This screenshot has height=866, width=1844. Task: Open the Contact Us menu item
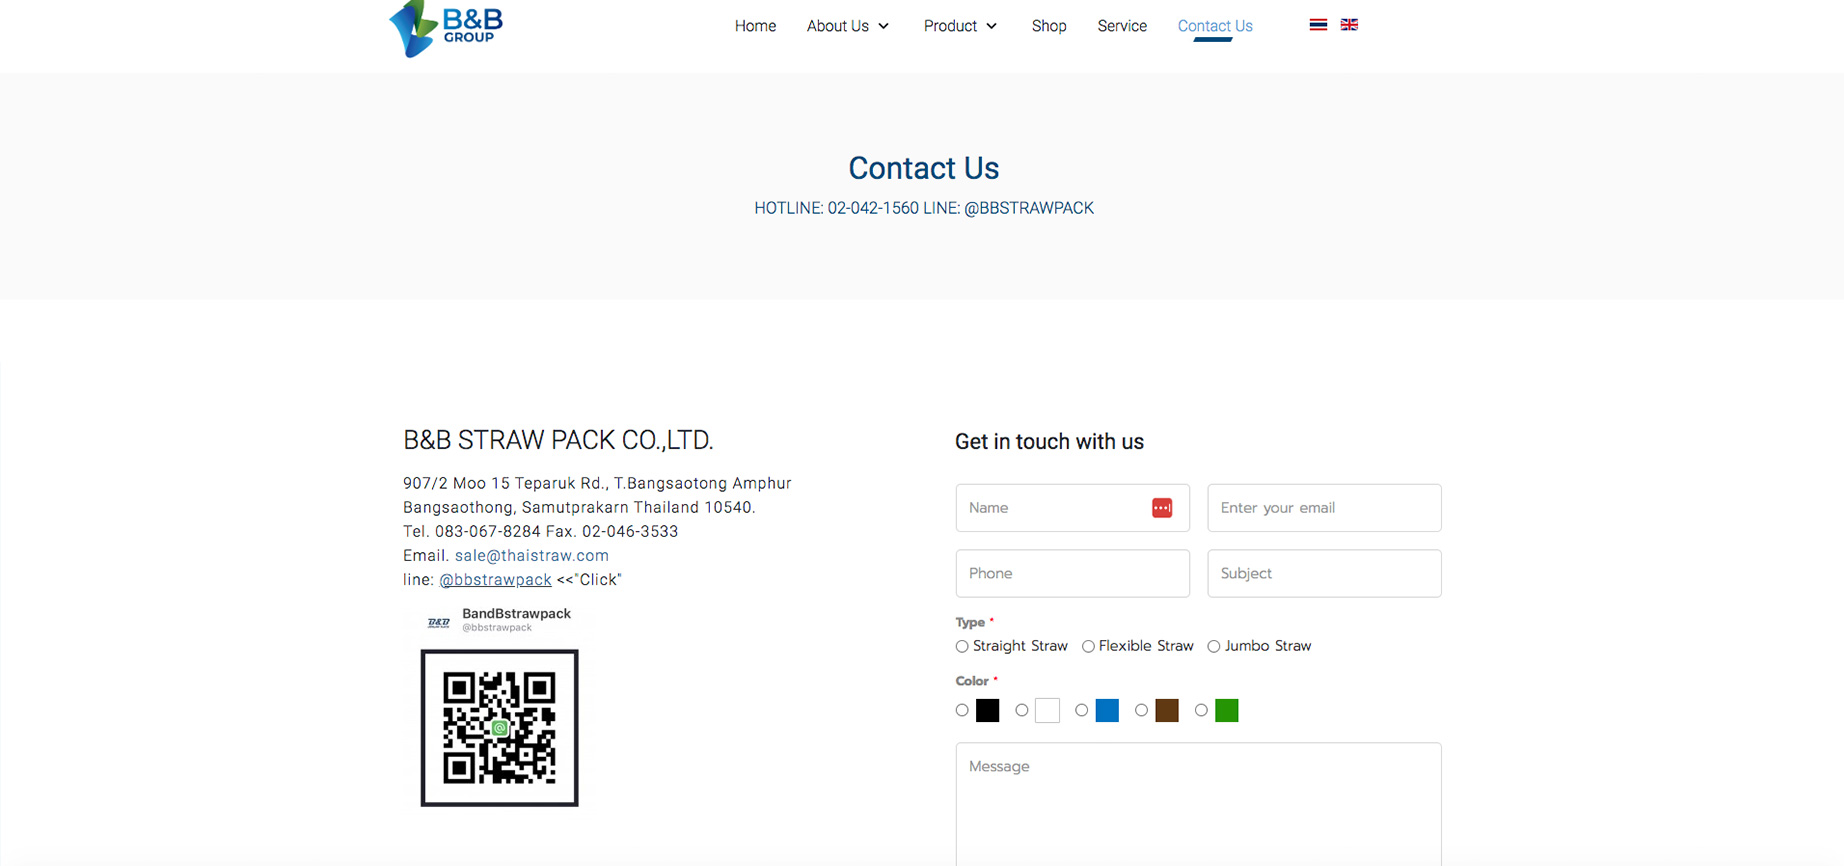[1215, 26]
